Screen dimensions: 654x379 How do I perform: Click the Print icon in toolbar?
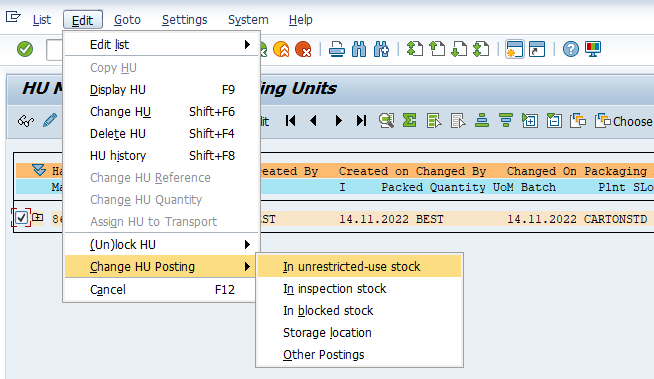(337, 49)
